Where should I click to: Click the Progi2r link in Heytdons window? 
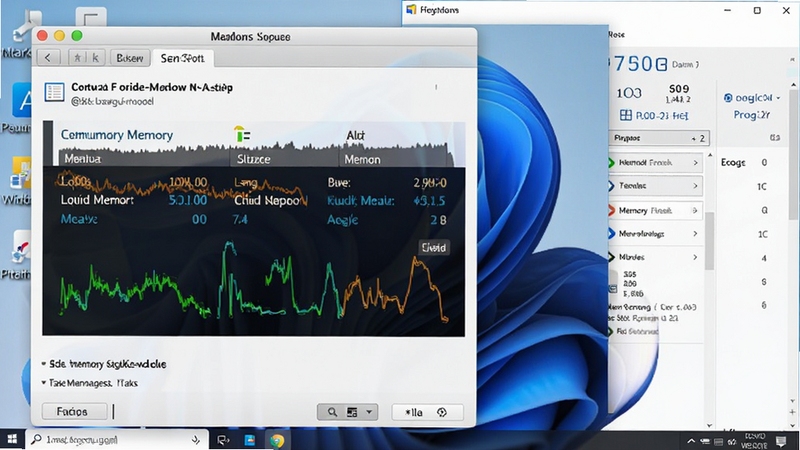pyautogui.click(x=751, y=115)
